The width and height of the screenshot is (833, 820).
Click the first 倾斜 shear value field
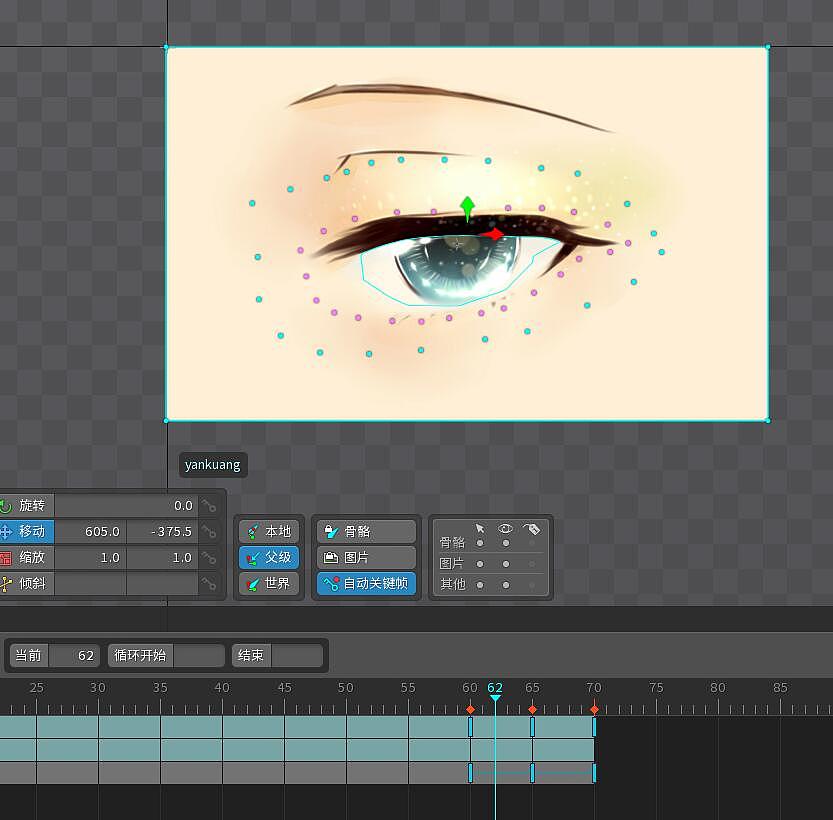(x=90, y=584)
